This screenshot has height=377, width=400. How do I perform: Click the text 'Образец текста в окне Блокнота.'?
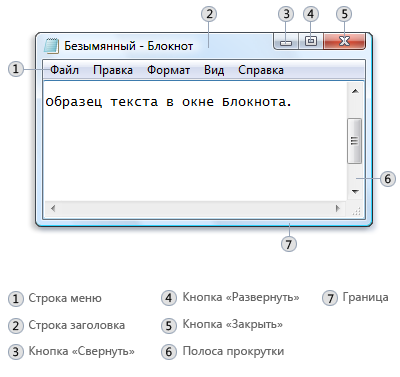[x=168, y=101]
